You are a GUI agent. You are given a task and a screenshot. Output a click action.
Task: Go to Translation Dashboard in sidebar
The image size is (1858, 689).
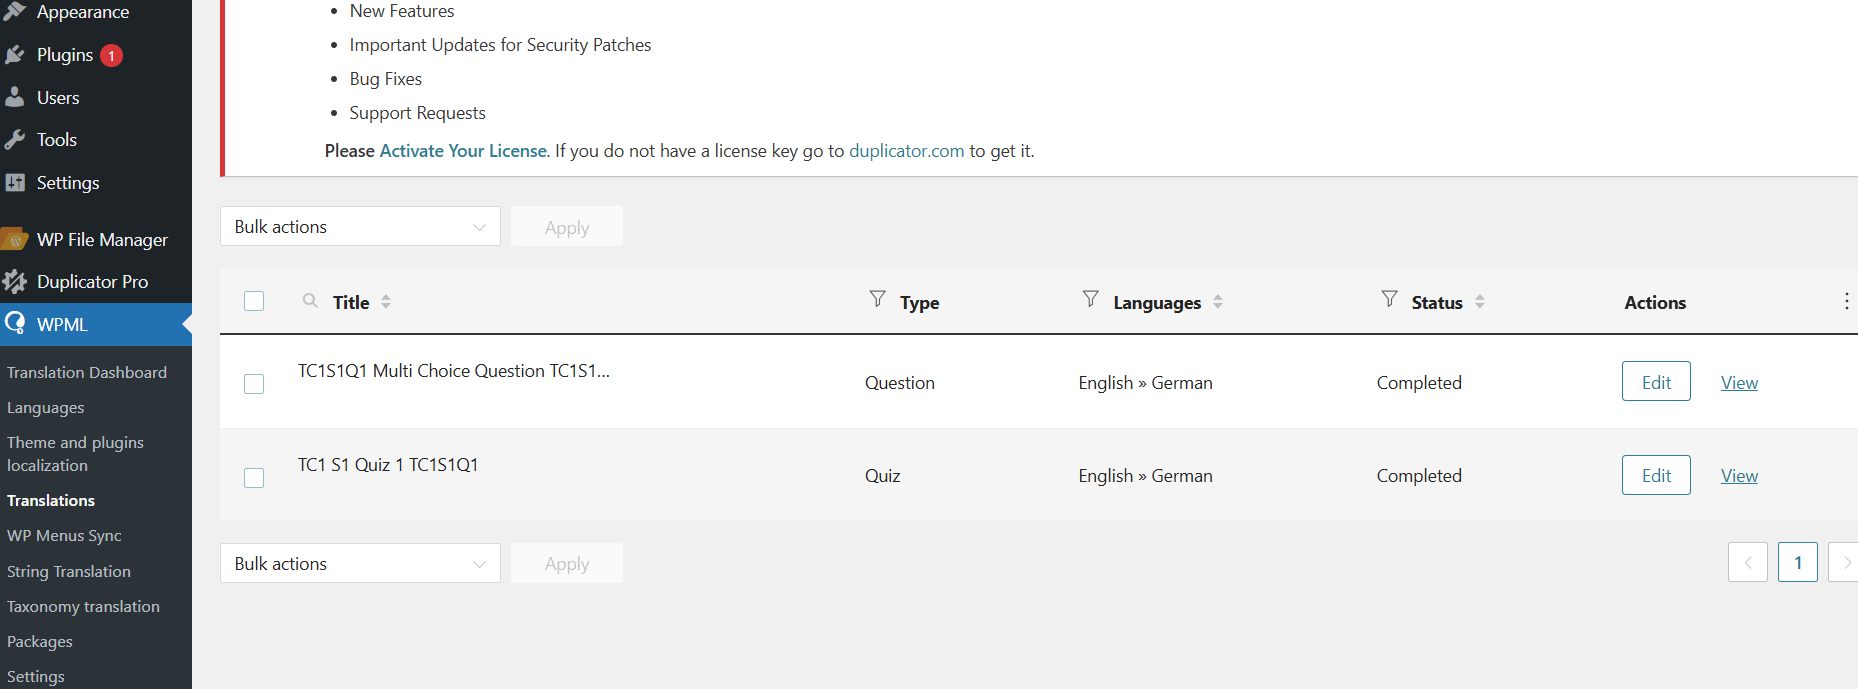point(87,372)
